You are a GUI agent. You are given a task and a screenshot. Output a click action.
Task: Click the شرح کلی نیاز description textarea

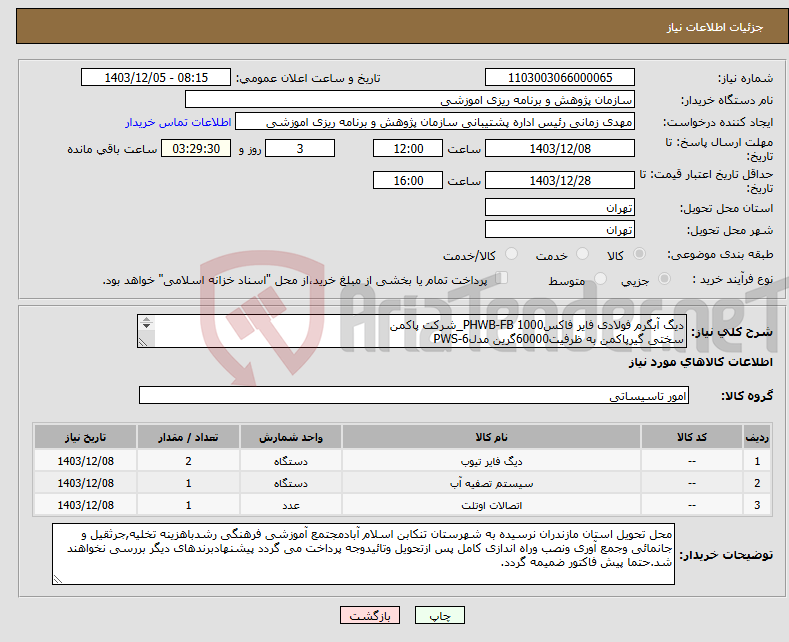[412, 332]
